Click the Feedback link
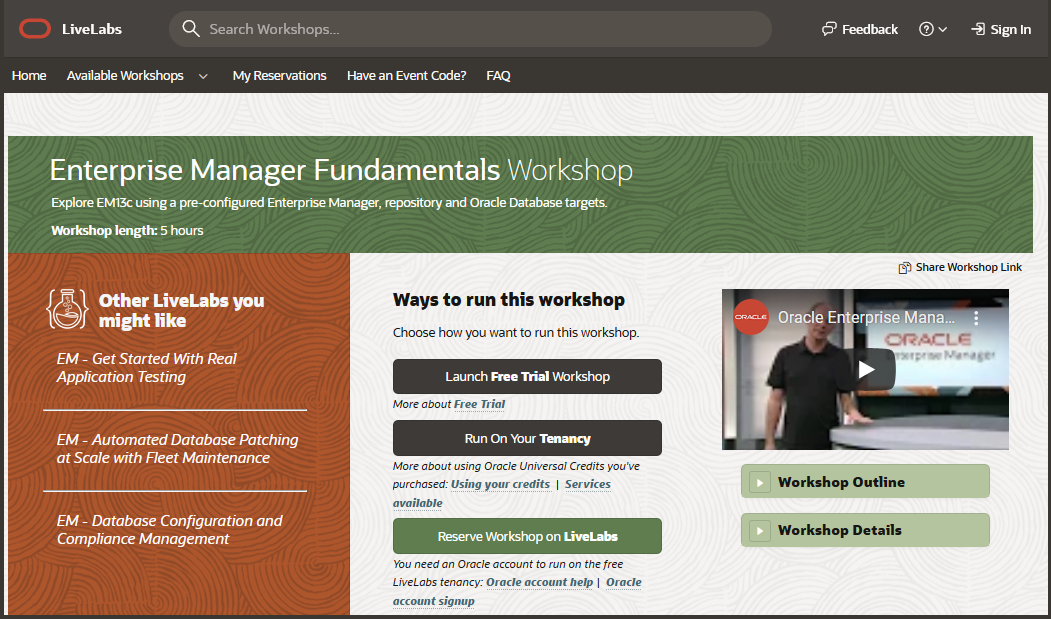1051x619 pixels. pyautogui.click(x=869, y=29)
